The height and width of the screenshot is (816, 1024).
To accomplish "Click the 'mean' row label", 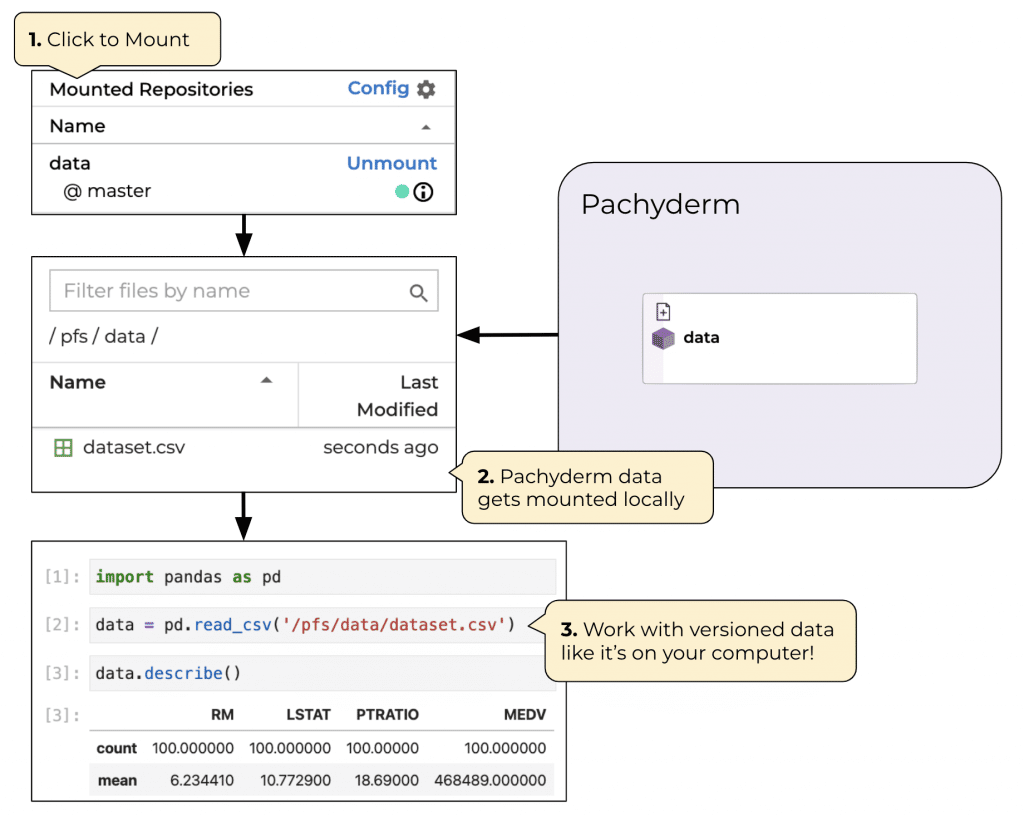I will tap(118, 781).
